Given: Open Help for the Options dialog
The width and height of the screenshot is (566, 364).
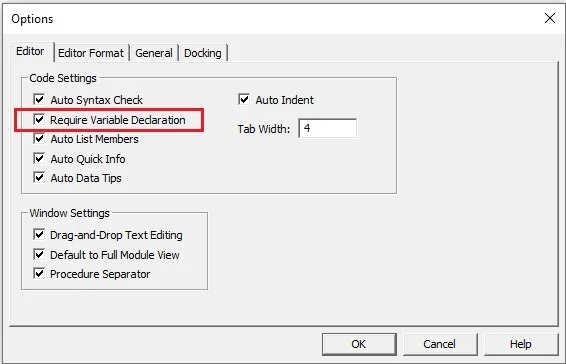Looking at the screenshot, I should pos(521,344).
